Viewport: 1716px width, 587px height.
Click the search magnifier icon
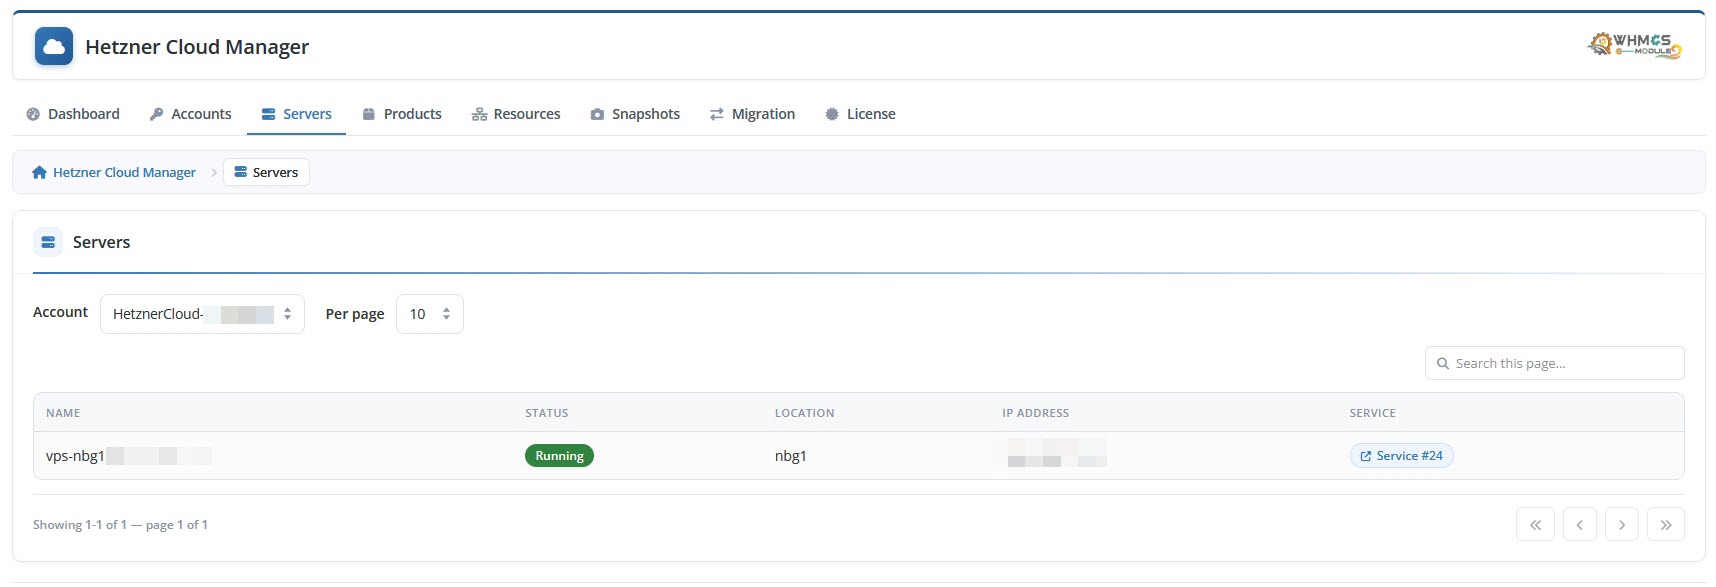[1443, 363]
